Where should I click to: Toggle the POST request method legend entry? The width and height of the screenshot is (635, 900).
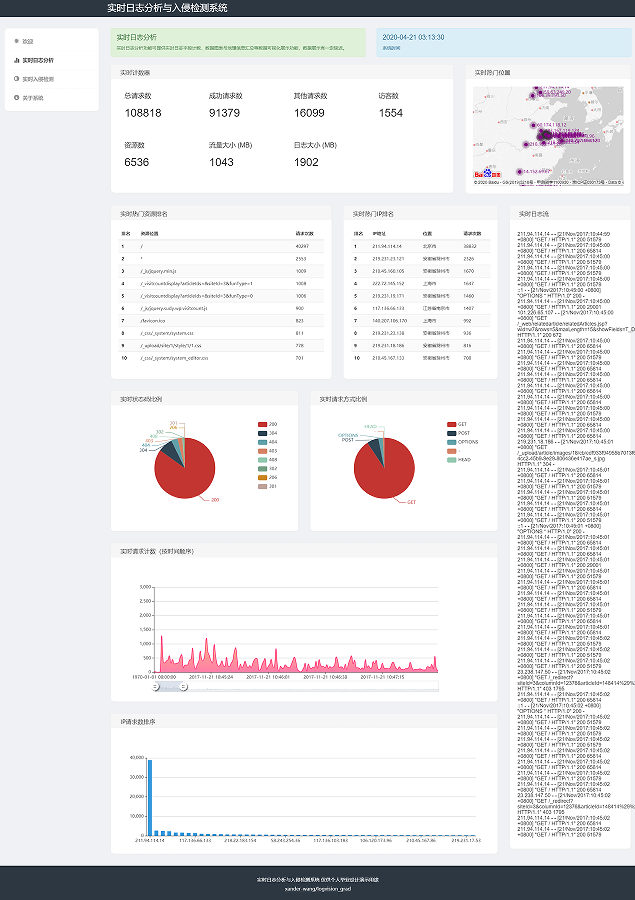coord(458,433)
